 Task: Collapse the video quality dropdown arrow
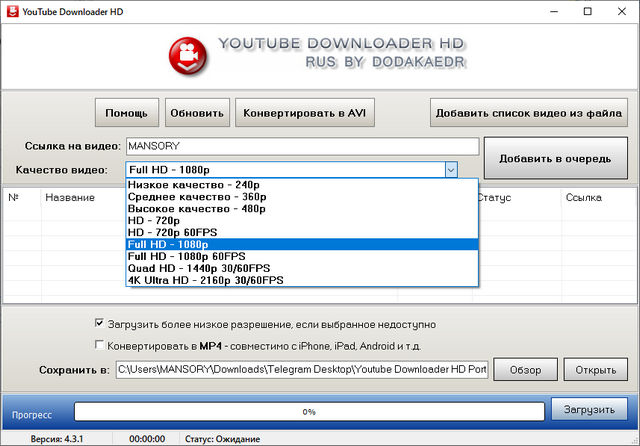[451, 170]
